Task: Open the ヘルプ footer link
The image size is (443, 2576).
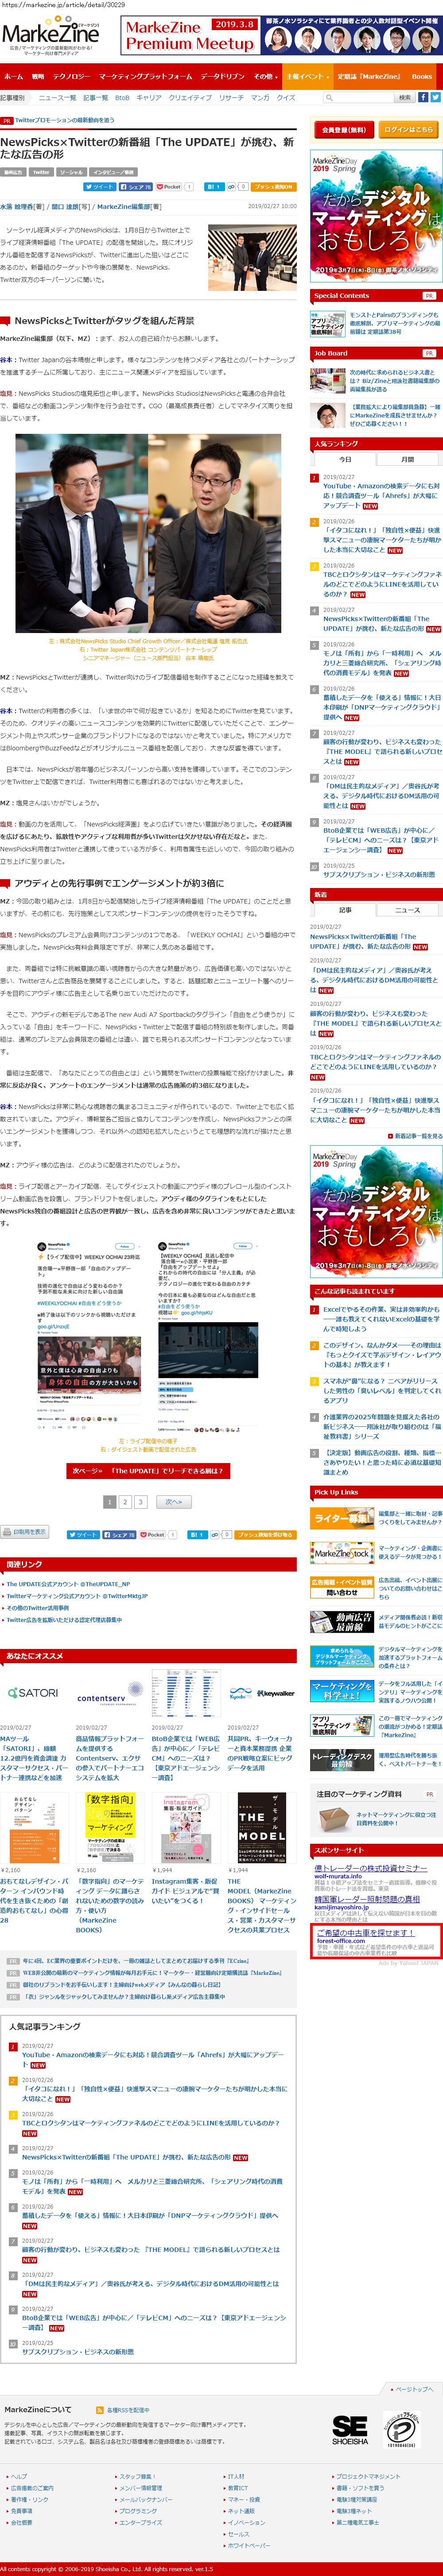Action: coord(18,2477)
